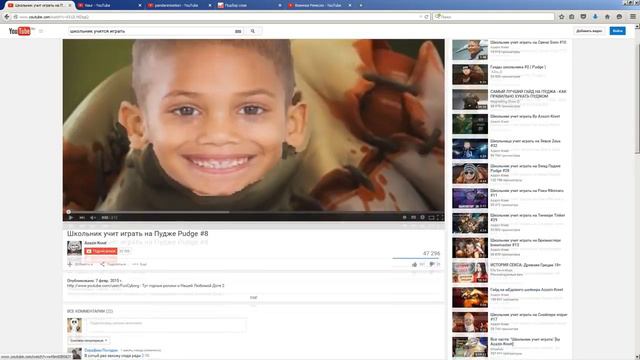Click the browser search box
Viewport: 640px width, 360px height.
click(x=494, y=17)
